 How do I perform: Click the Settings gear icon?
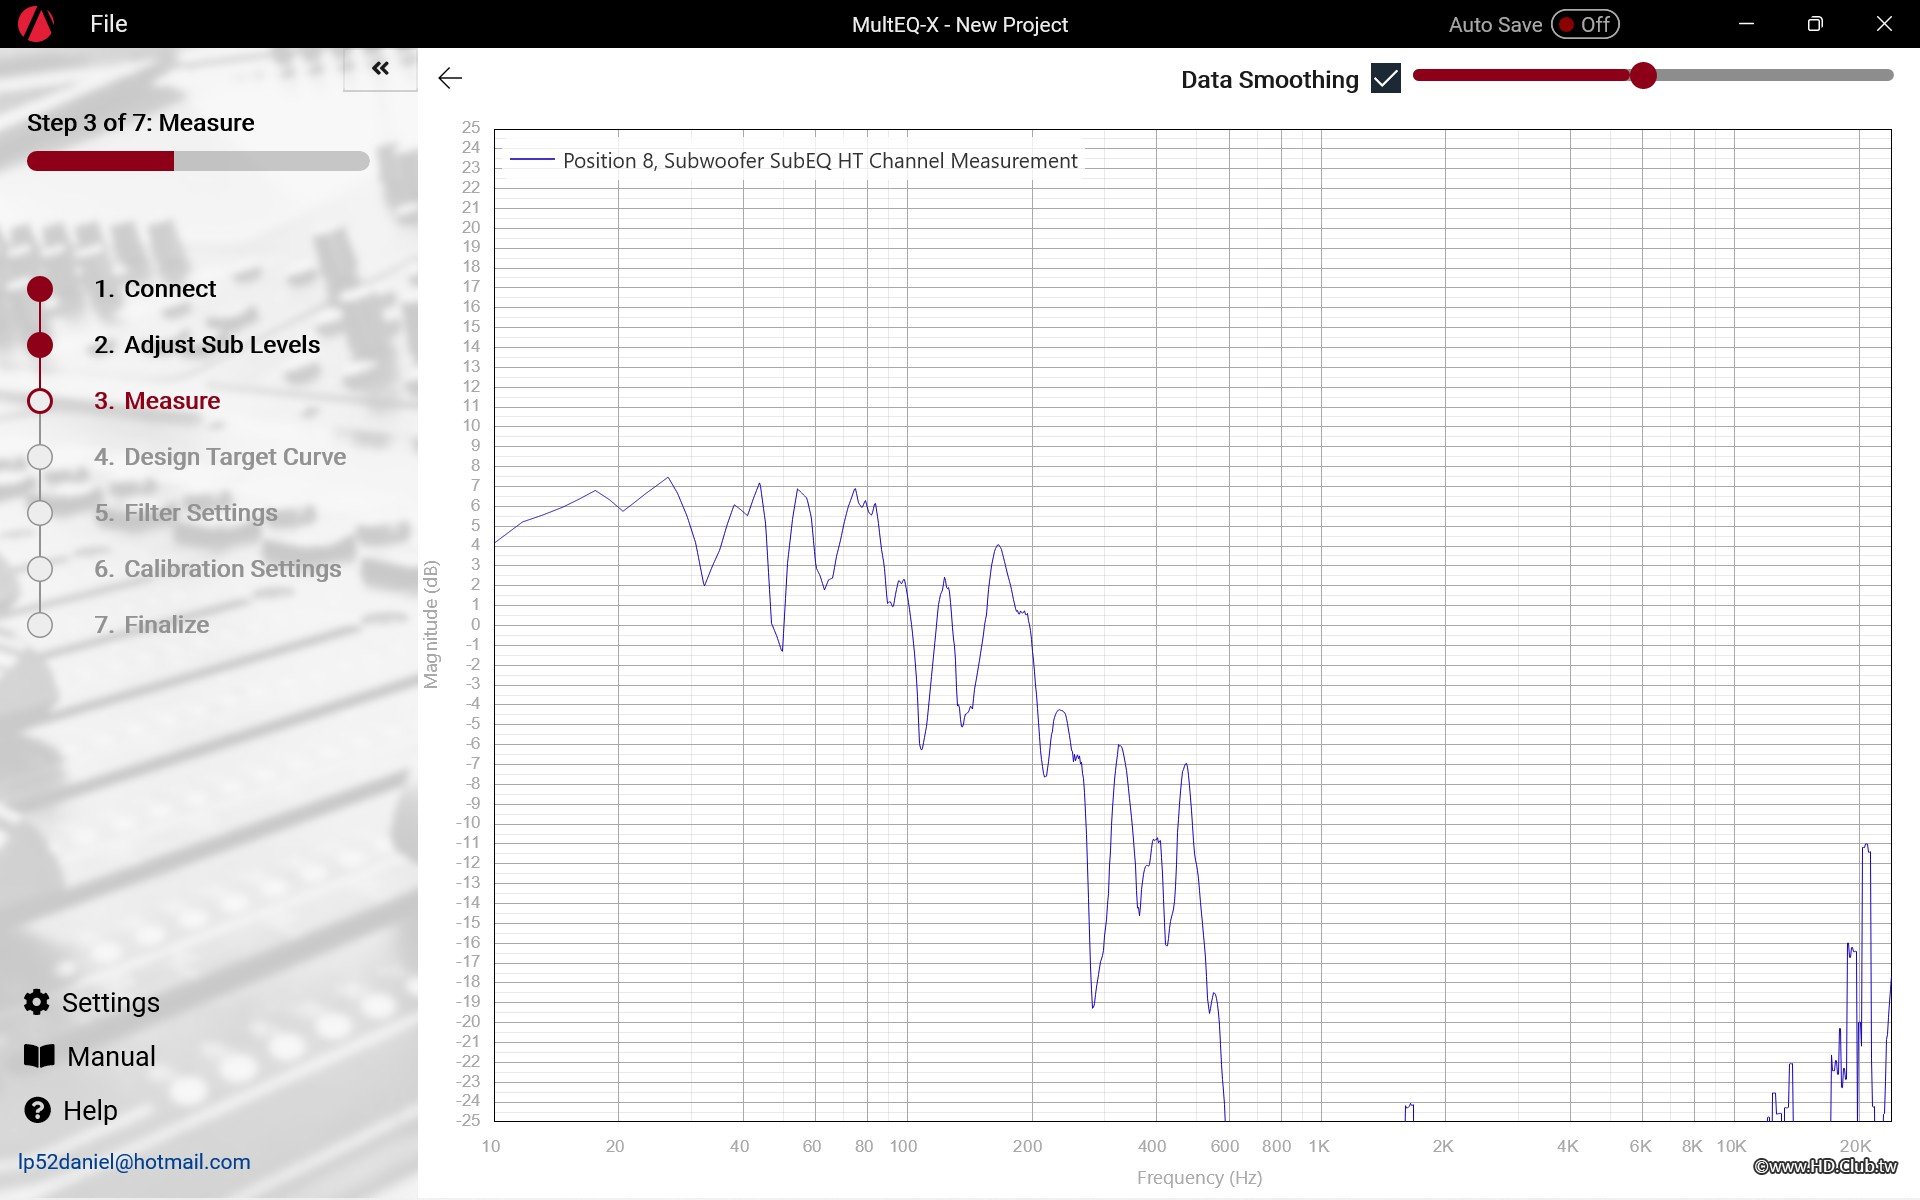(37, 1002)
